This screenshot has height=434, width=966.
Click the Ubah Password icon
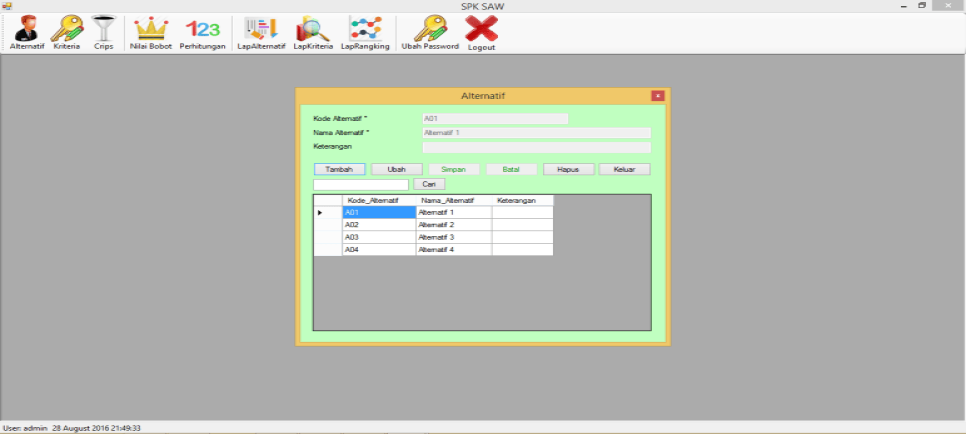click(x=430, y=31)
